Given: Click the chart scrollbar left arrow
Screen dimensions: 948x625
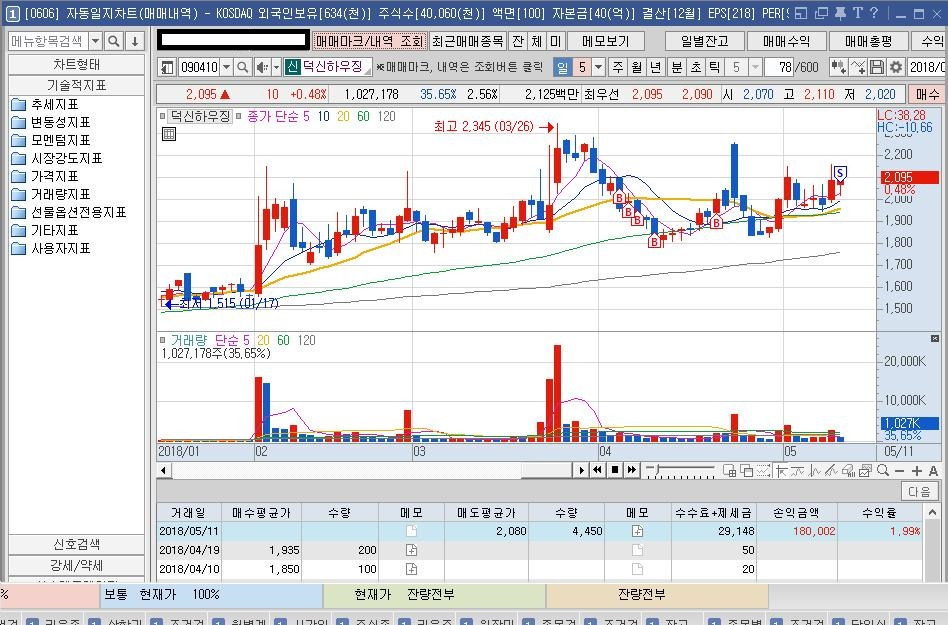Looking at the screenshot, I should click(163, 470).
